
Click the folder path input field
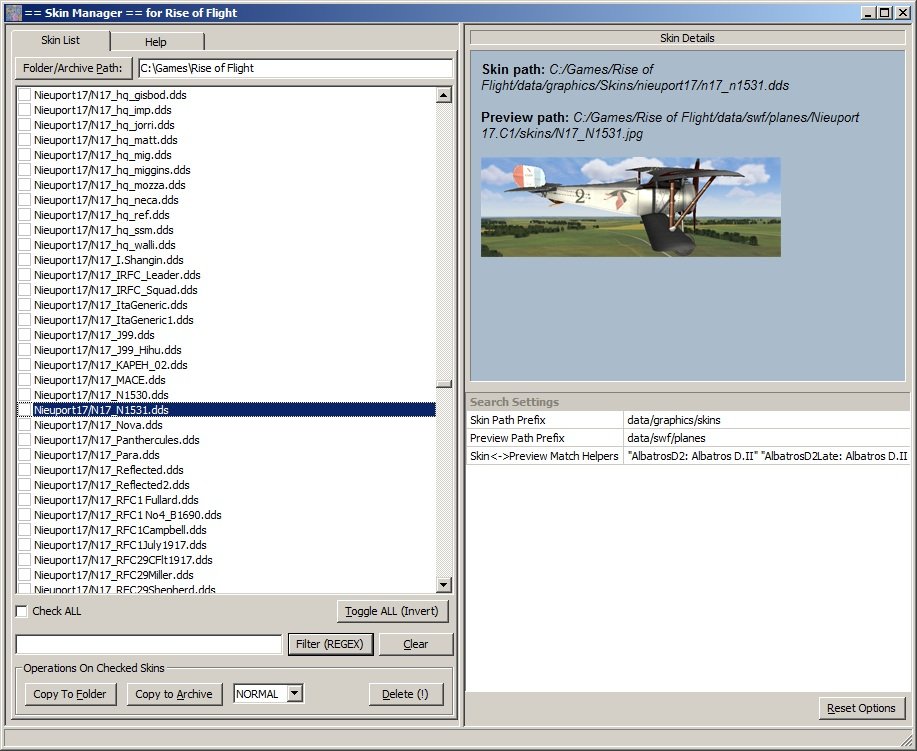click(295, 68)
